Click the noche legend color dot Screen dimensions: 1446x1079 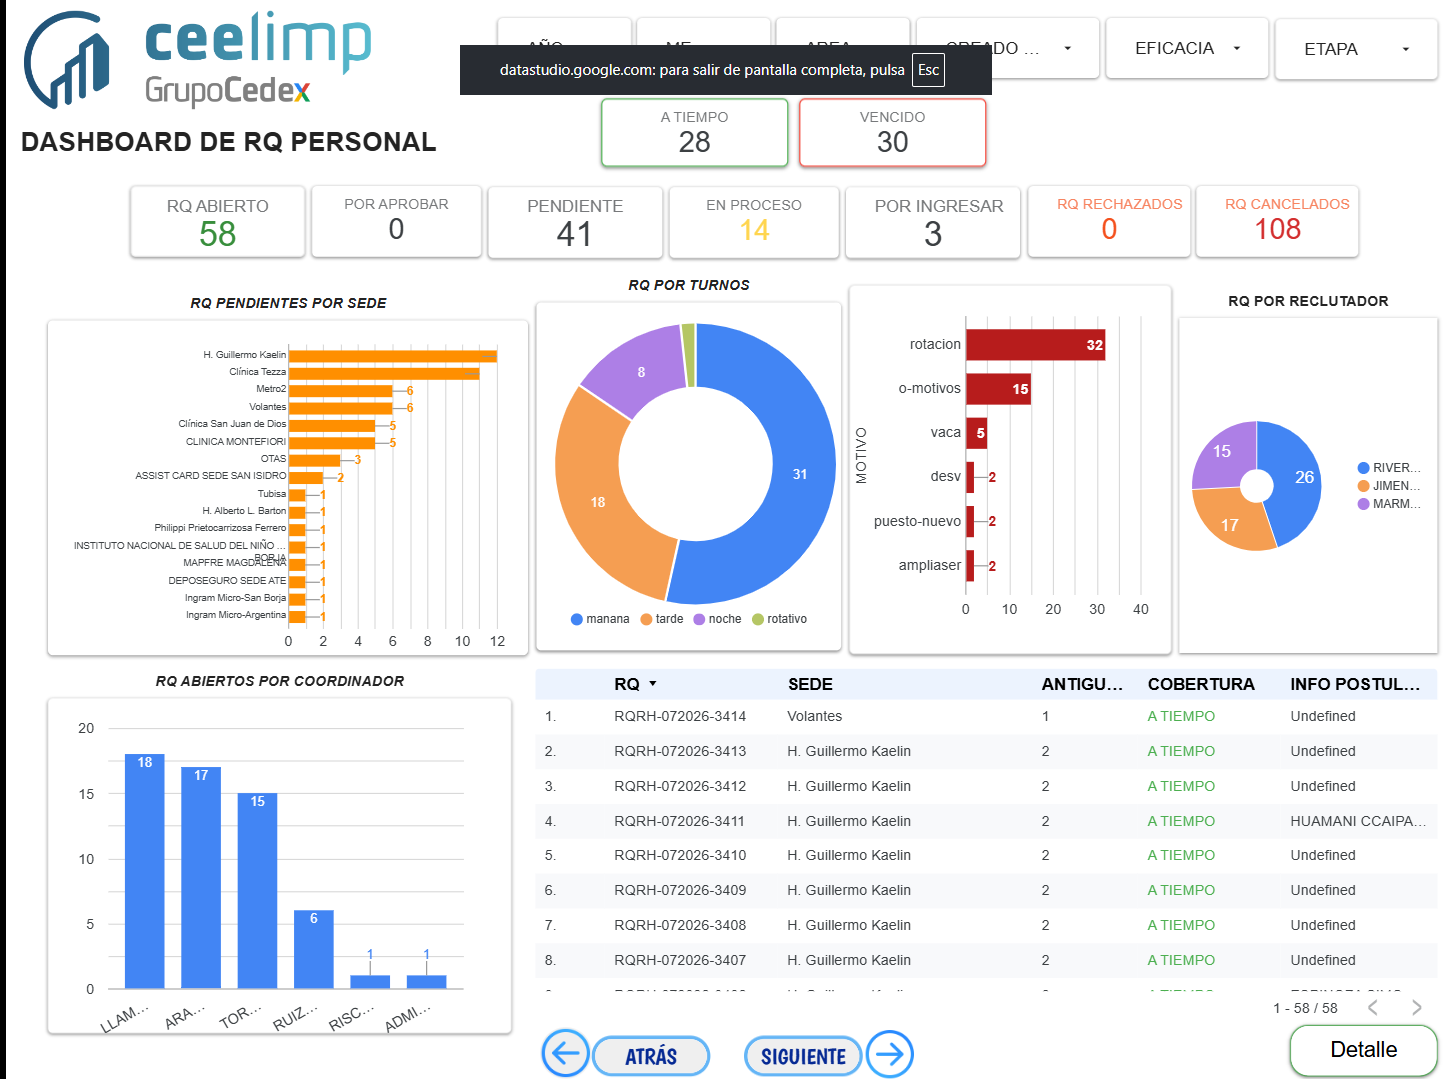click(x=699, y=619)
